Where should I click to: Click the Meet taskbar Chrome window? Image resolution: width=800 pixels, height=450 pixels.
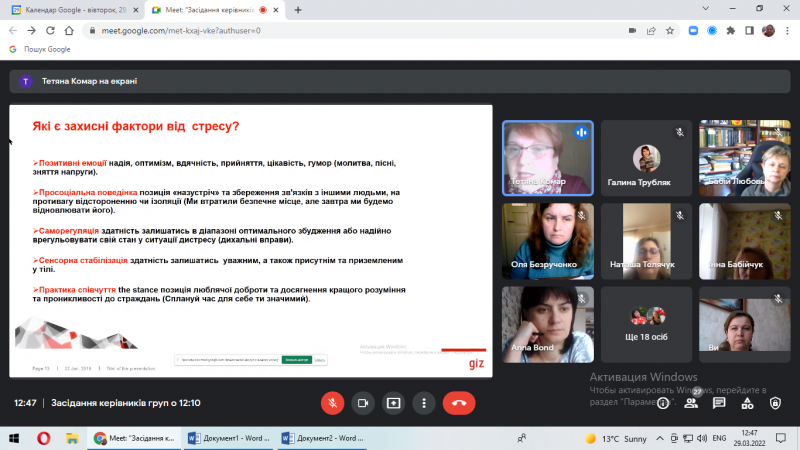135,438
